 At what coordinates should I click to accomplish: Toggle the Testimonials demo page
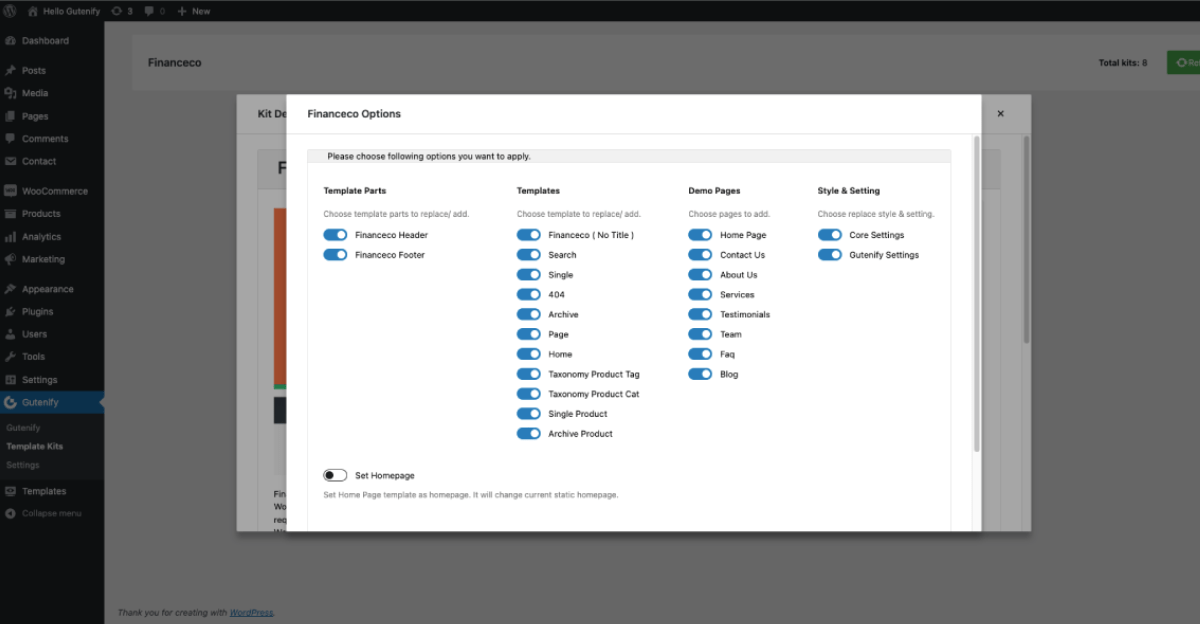tap(700, 315)
